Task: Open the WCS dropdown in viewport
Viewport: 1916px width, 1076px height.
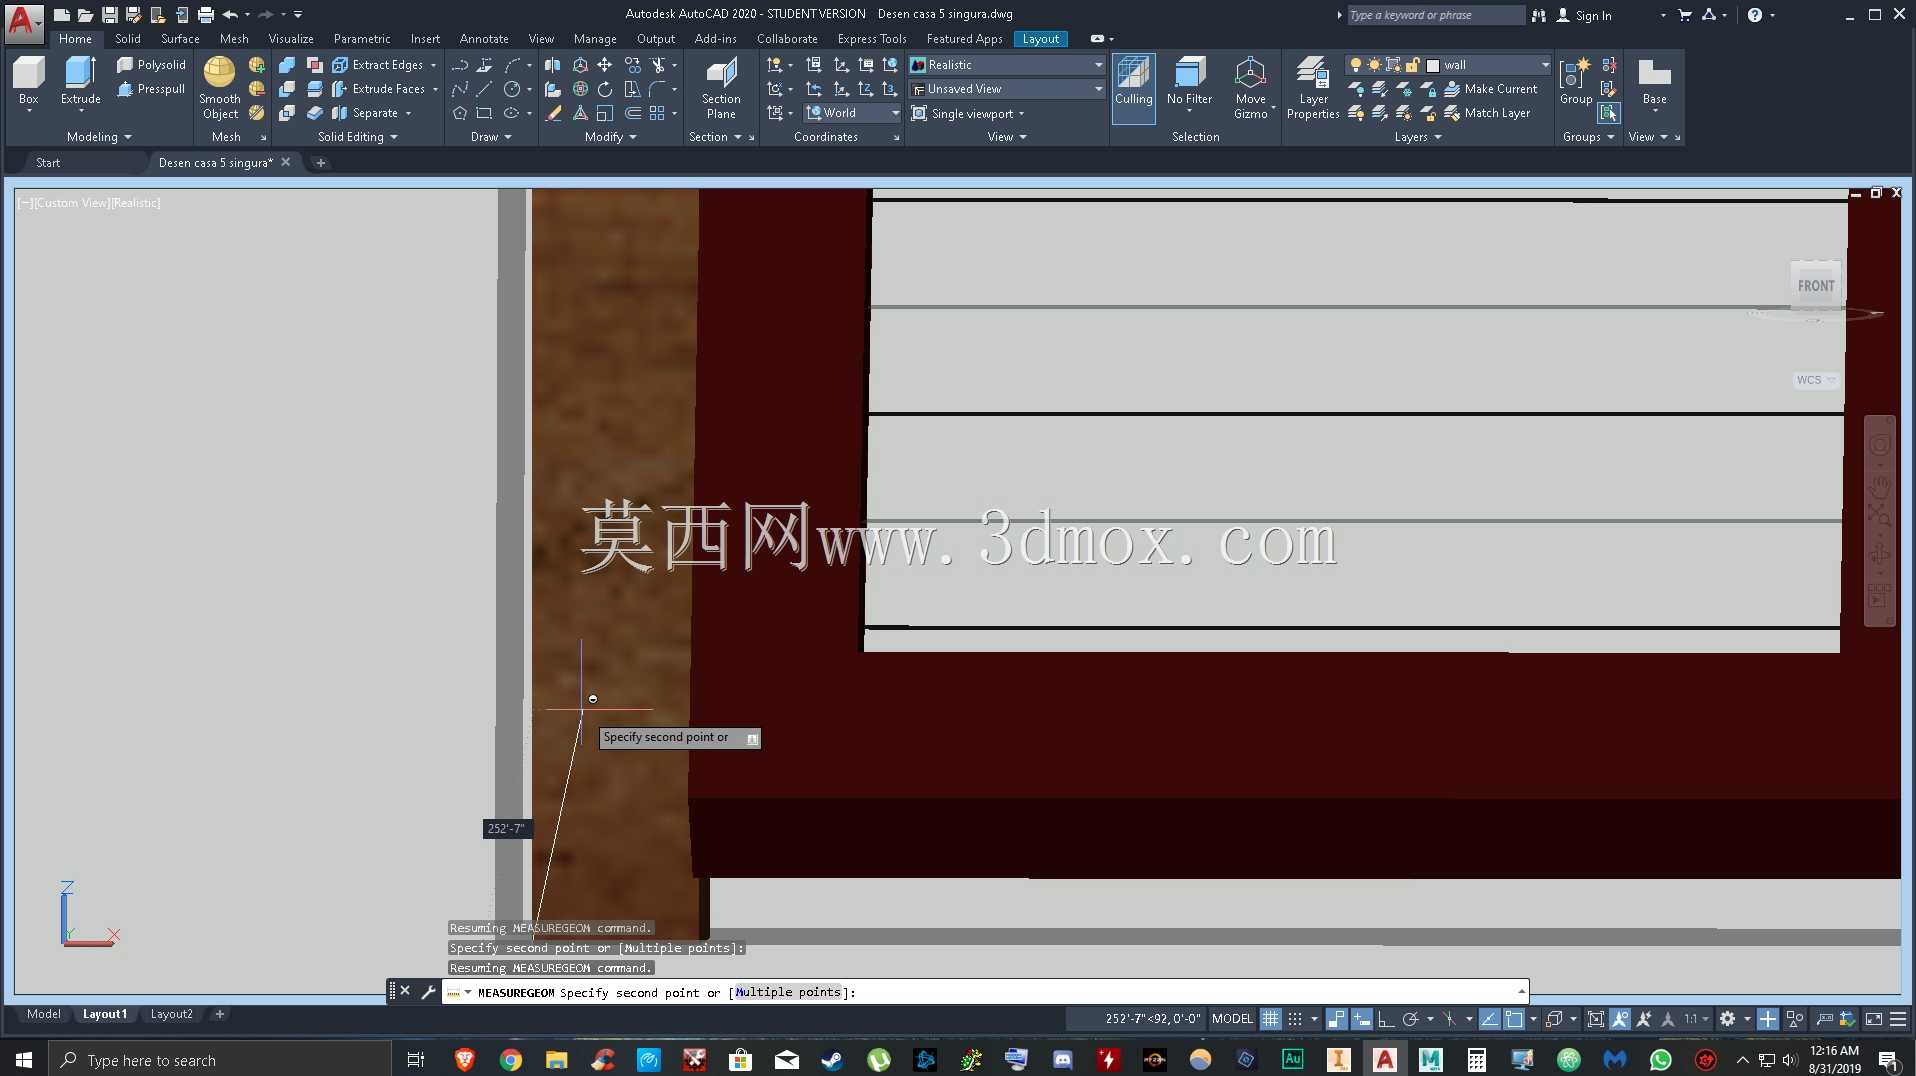Action: point(1815,380)
